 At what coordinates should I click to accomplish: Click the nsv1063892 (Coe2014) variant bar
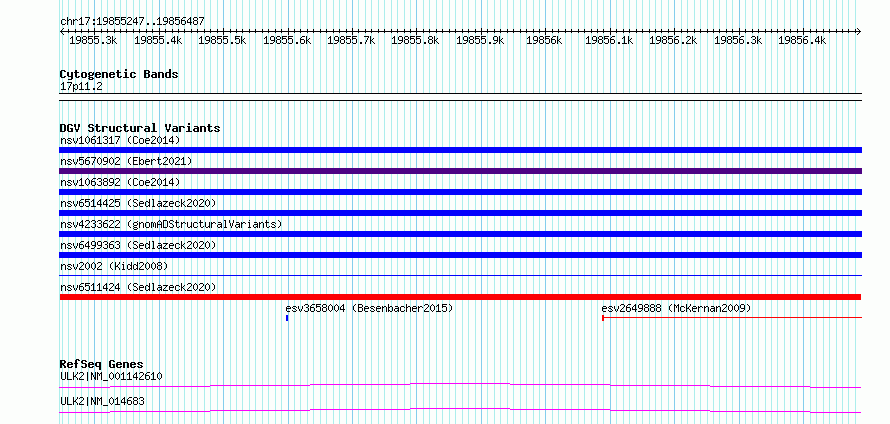tap(460, 192)
